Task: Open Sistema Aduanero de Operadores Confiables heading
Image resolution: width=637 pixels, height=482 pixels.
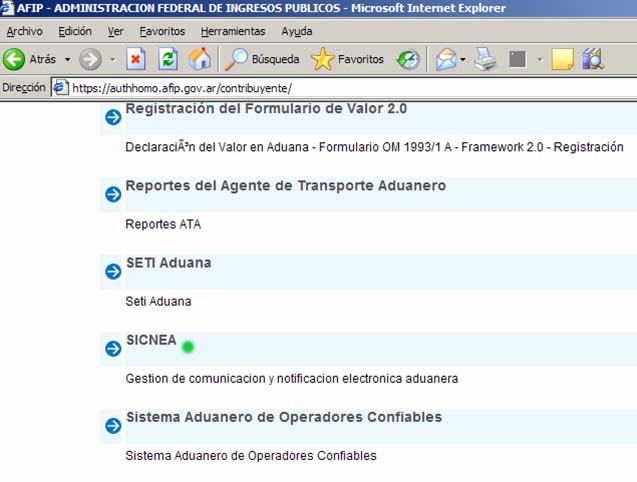Action: pyautogui.click(x=284, y=417)
